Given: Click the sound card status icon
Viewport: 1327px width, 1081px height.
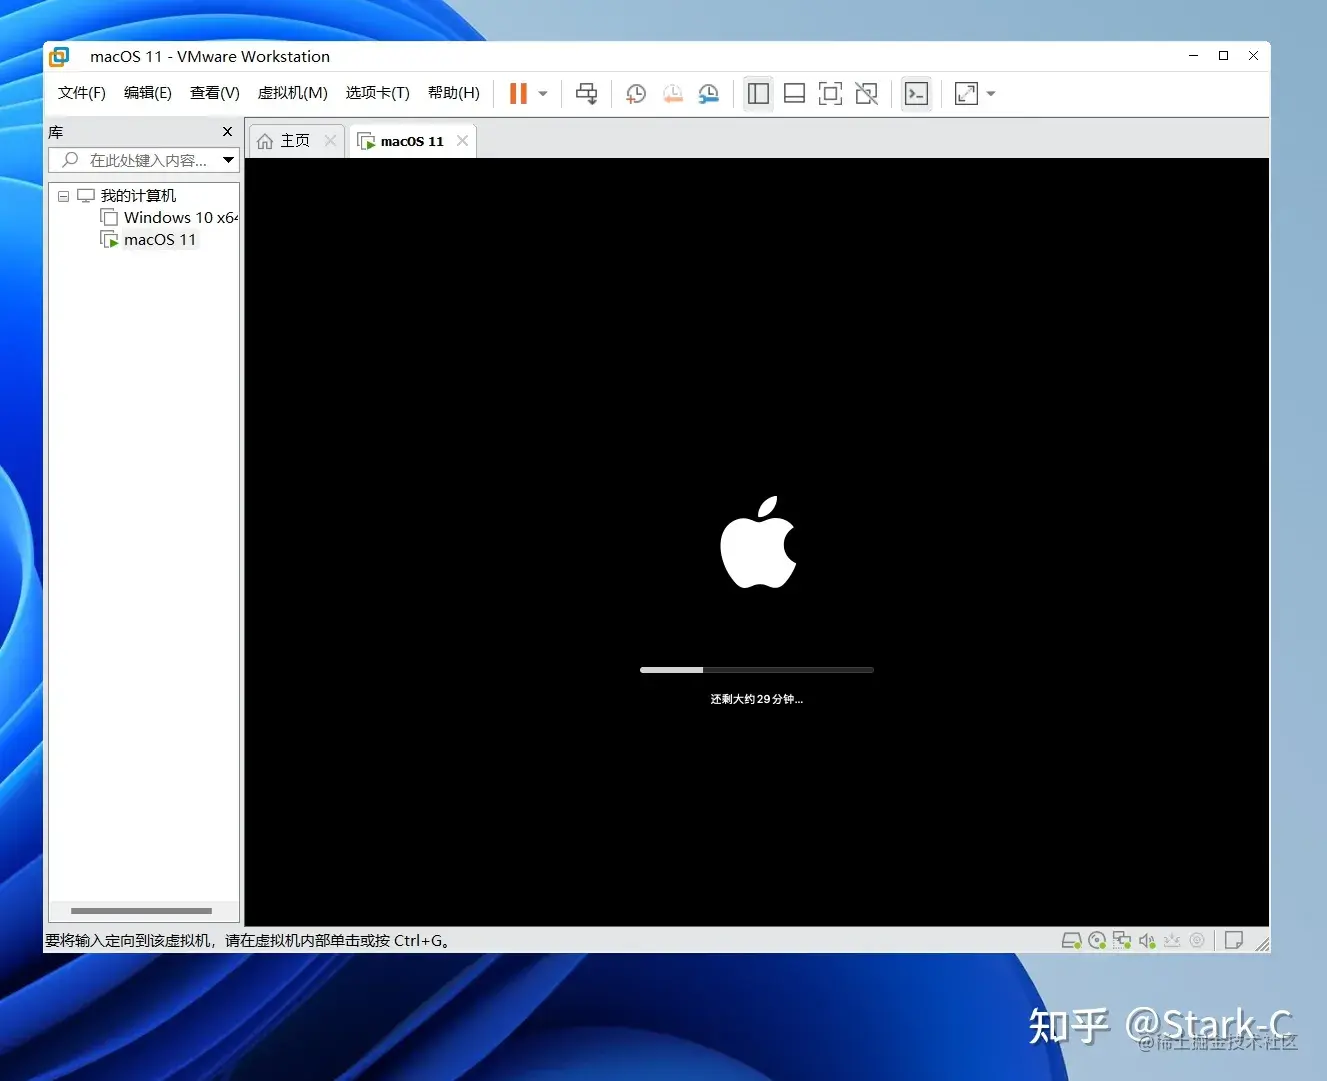Looking at the screenshot, I should pyautogui.click(x=1147, y=940).
